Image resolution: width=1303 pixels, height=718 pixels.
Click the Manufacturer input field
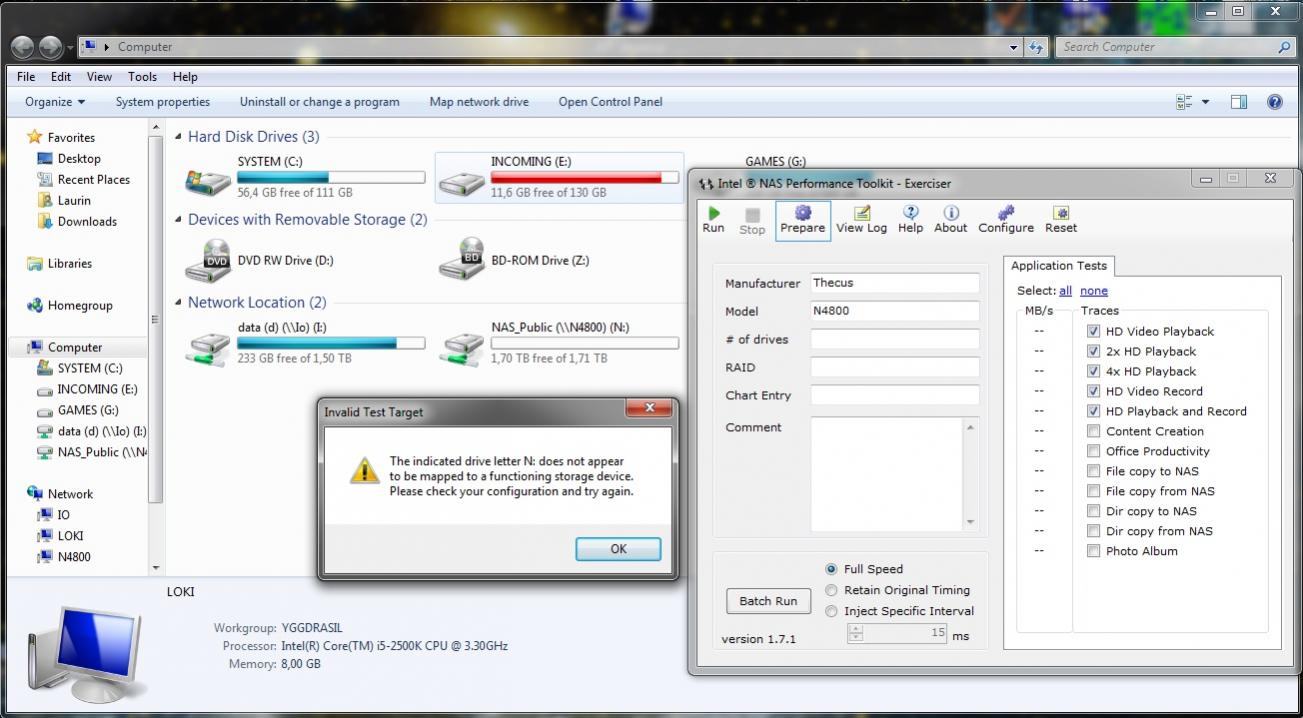[895, 283]
